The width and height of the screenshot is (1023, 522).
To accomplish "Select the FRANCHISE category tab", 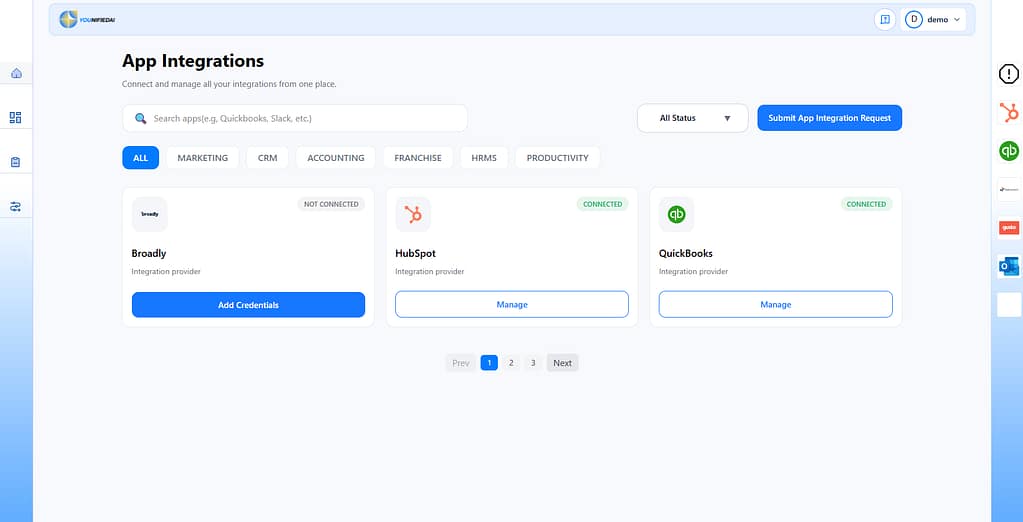I will (418, 158).
